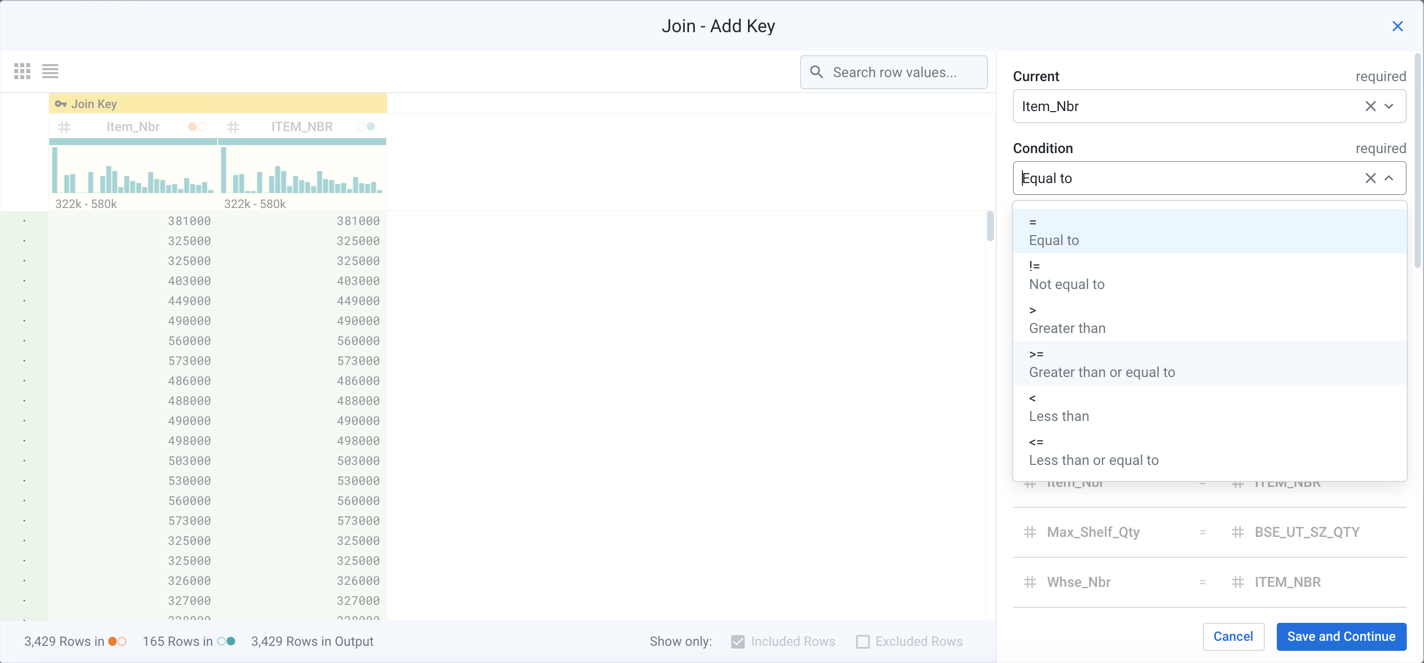This screenshot has height=663, width=1424.
Task: Close the Join - Add Key dialog
Action: tap(1397, 26)
